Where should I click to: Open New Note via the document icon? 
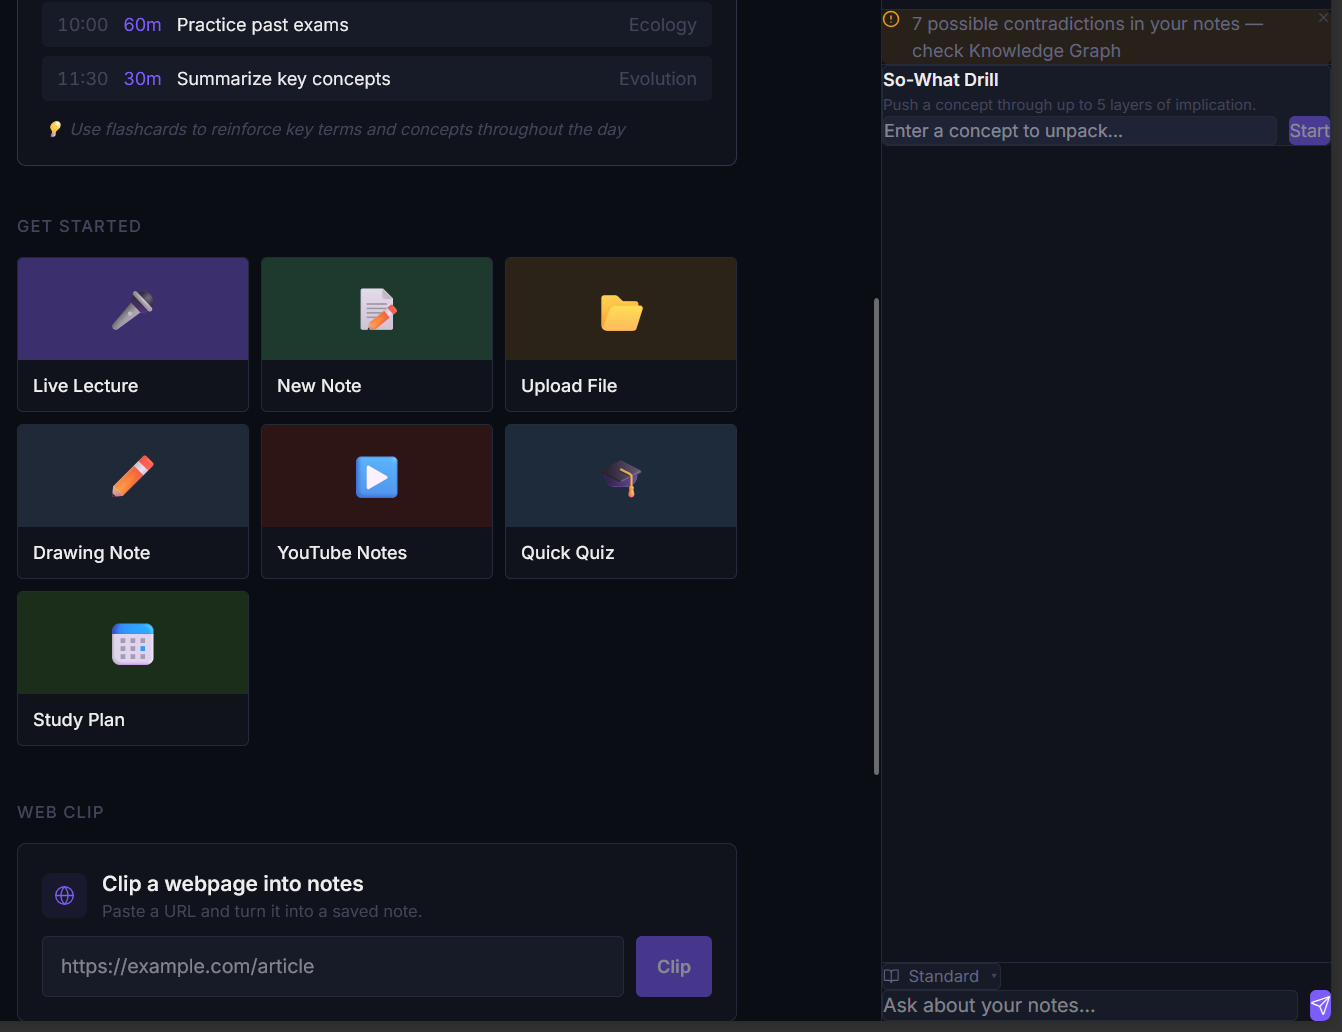(x=376, y=308)
